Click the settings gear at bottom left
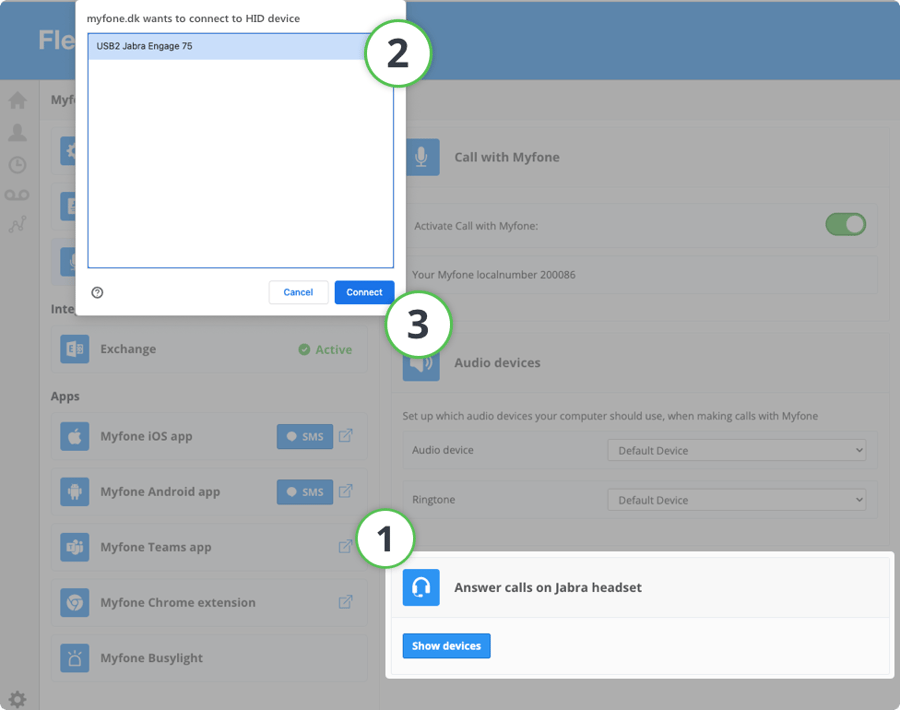Image resolution: width=900 pixels, height=710 pixels. point(17,699)
